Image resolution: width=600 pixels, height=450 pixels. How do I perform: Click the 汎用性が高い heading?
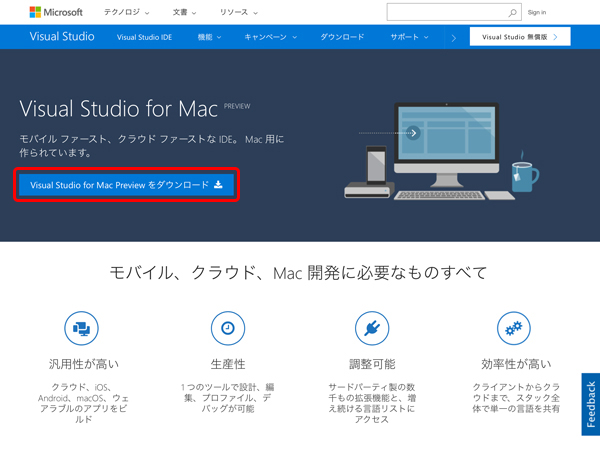click(84, 364)
